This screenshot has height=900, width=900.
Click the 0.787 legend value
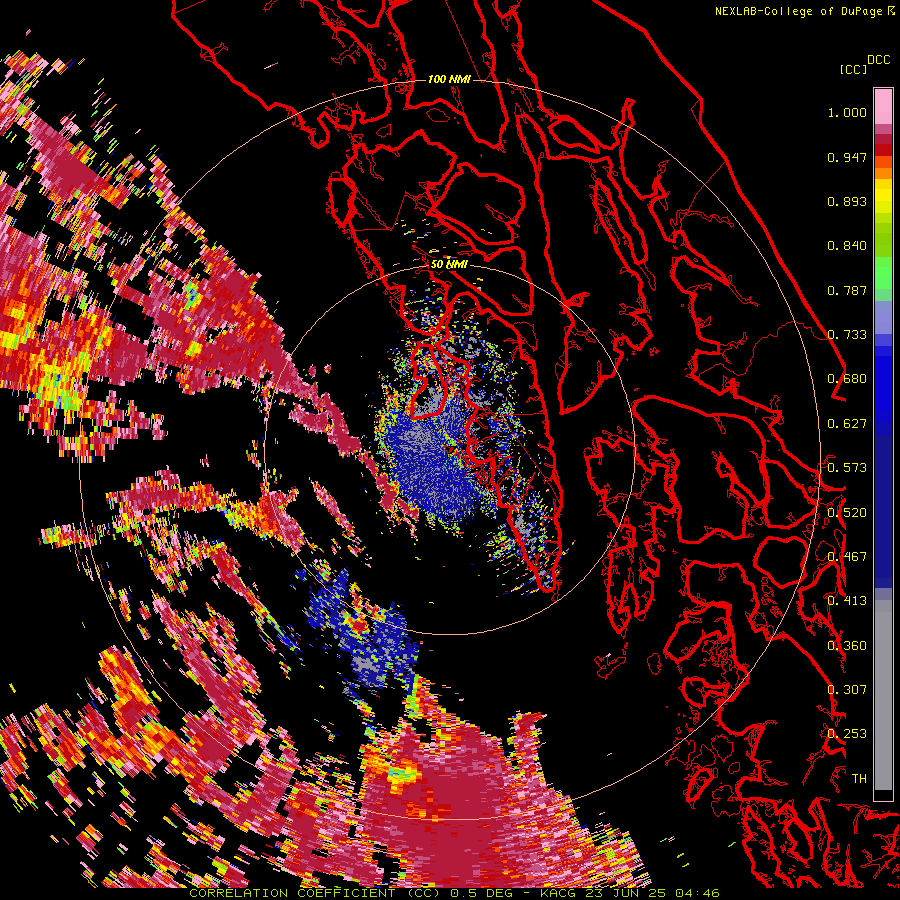click(847, 290)
